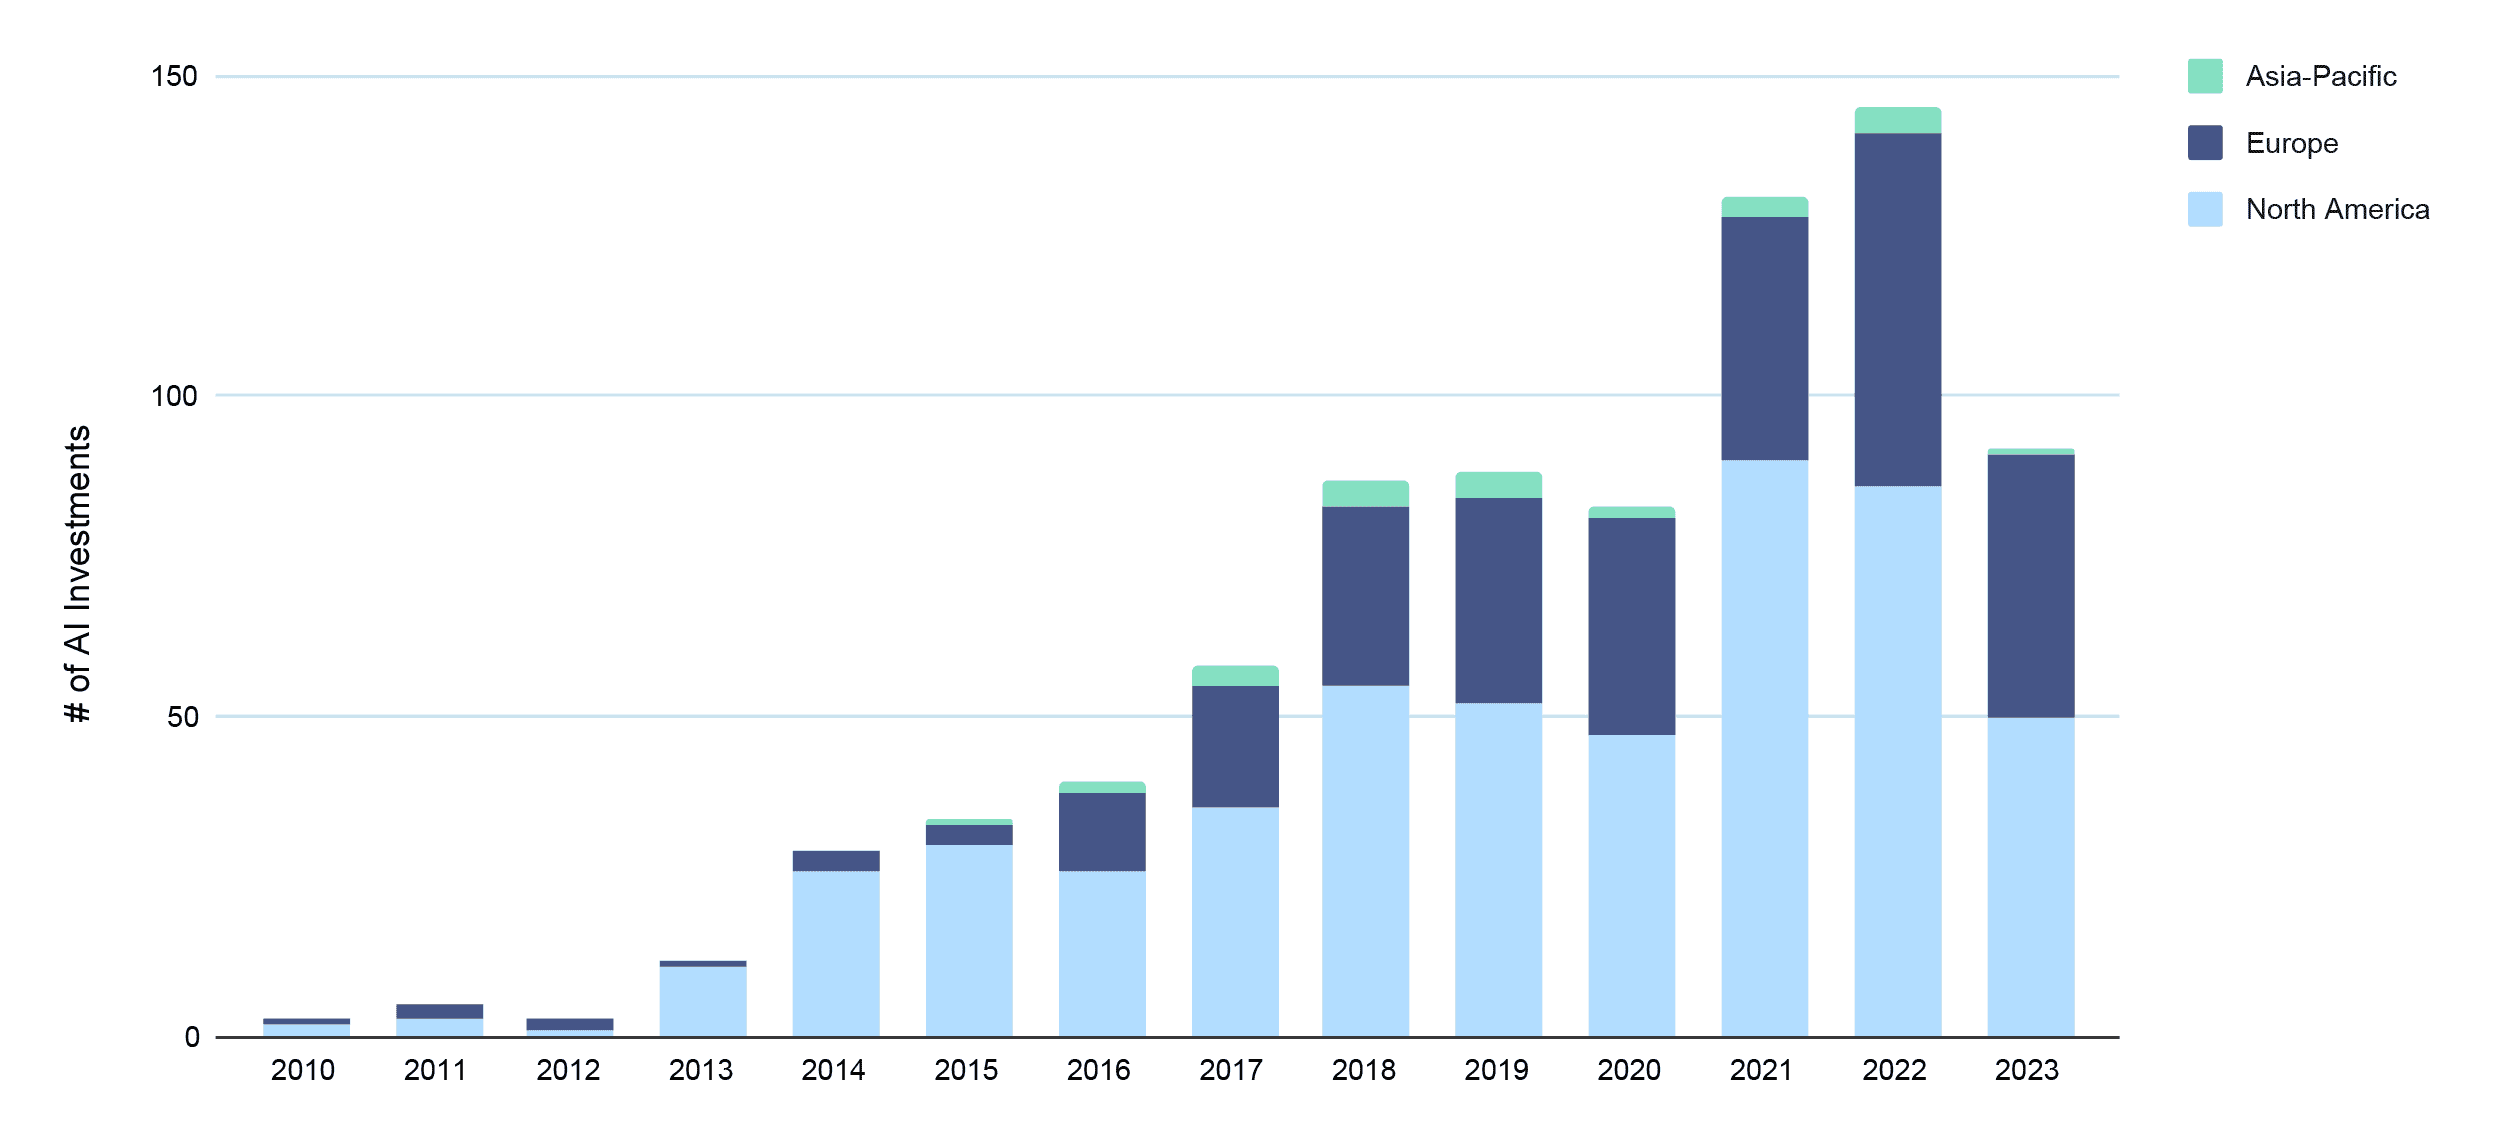The width and height of the screenshot is (2500, 1146).
Task: Click the North America light blue swatch
Action: point(2206,210)
